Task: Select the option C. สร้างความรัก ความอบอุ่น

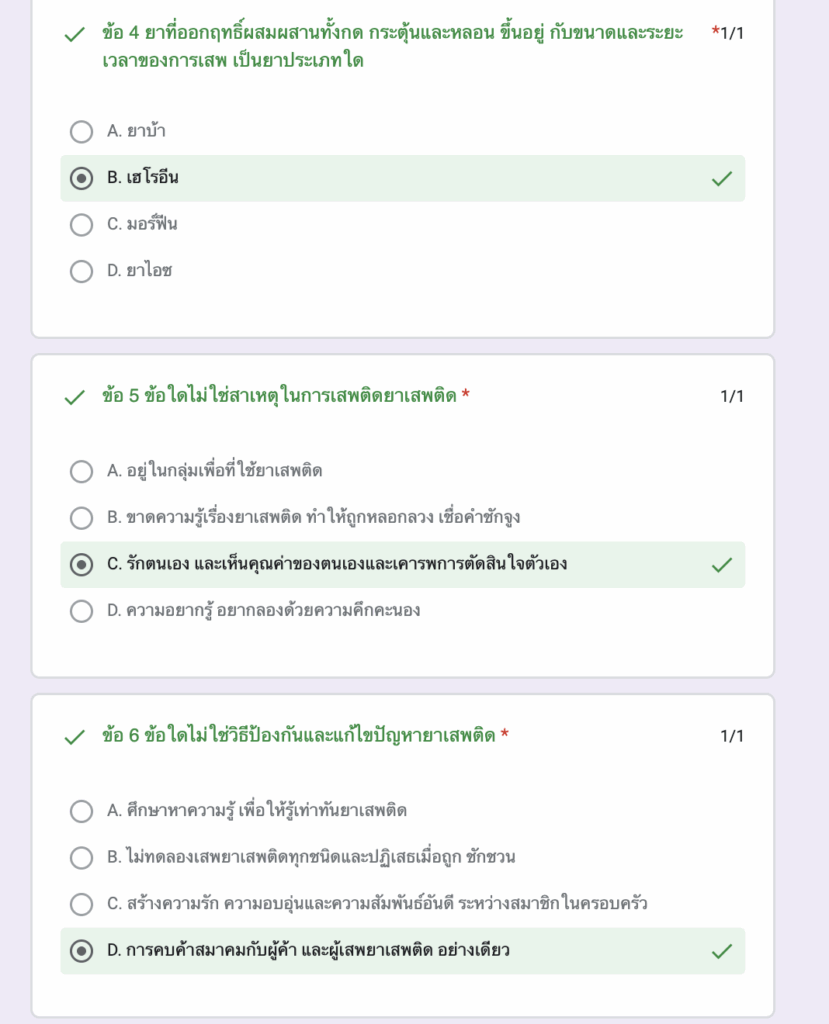Action: 81,904
